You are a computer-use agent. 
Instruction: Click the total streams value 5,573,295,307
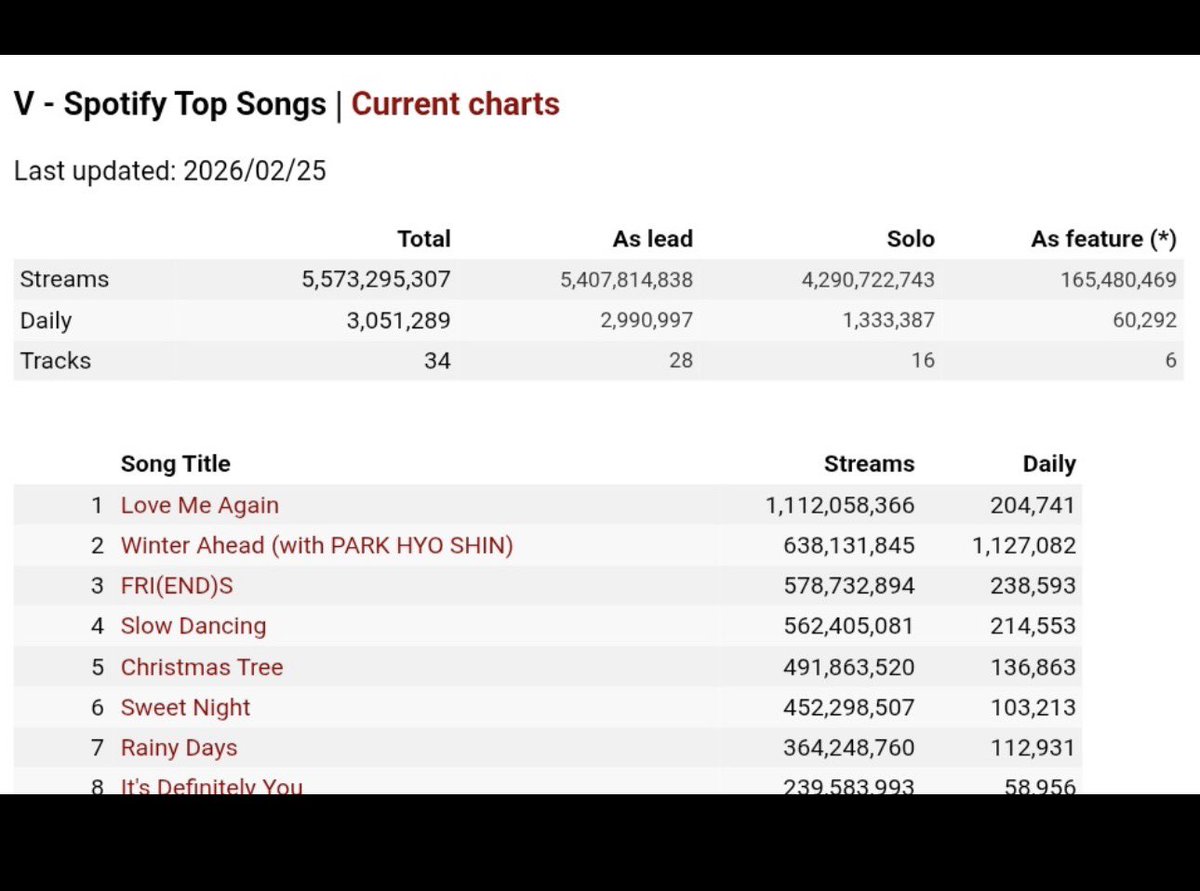[x=375, y=280]
